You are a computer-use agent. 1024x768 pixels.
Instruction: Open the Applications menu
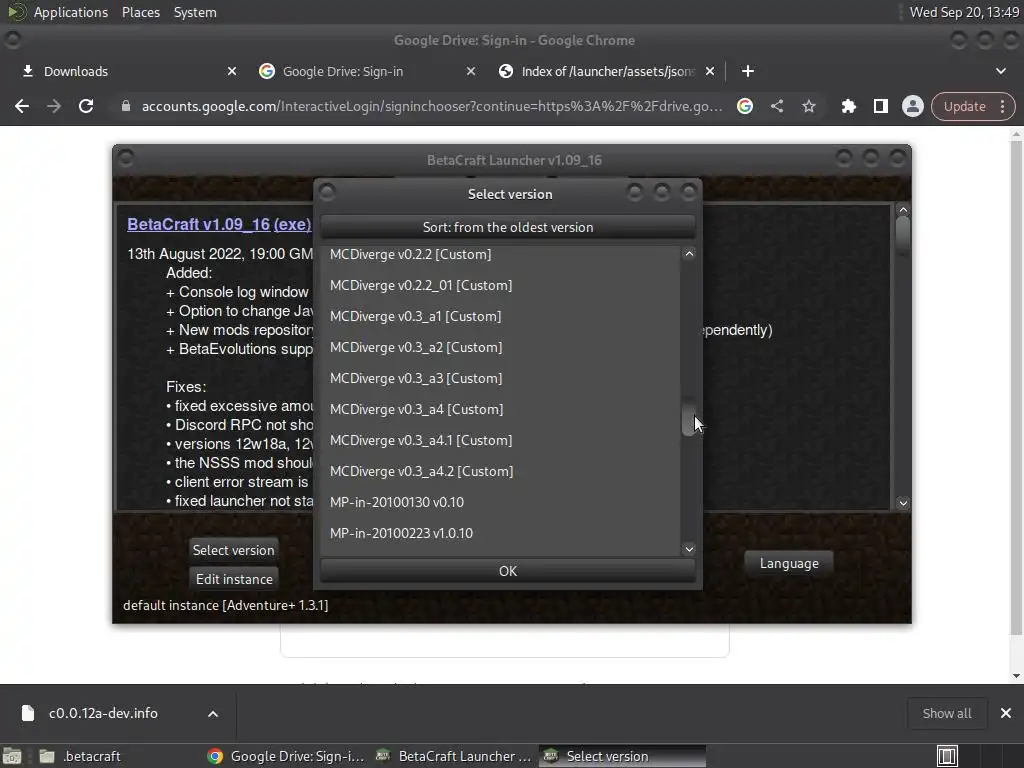(71, 12)
